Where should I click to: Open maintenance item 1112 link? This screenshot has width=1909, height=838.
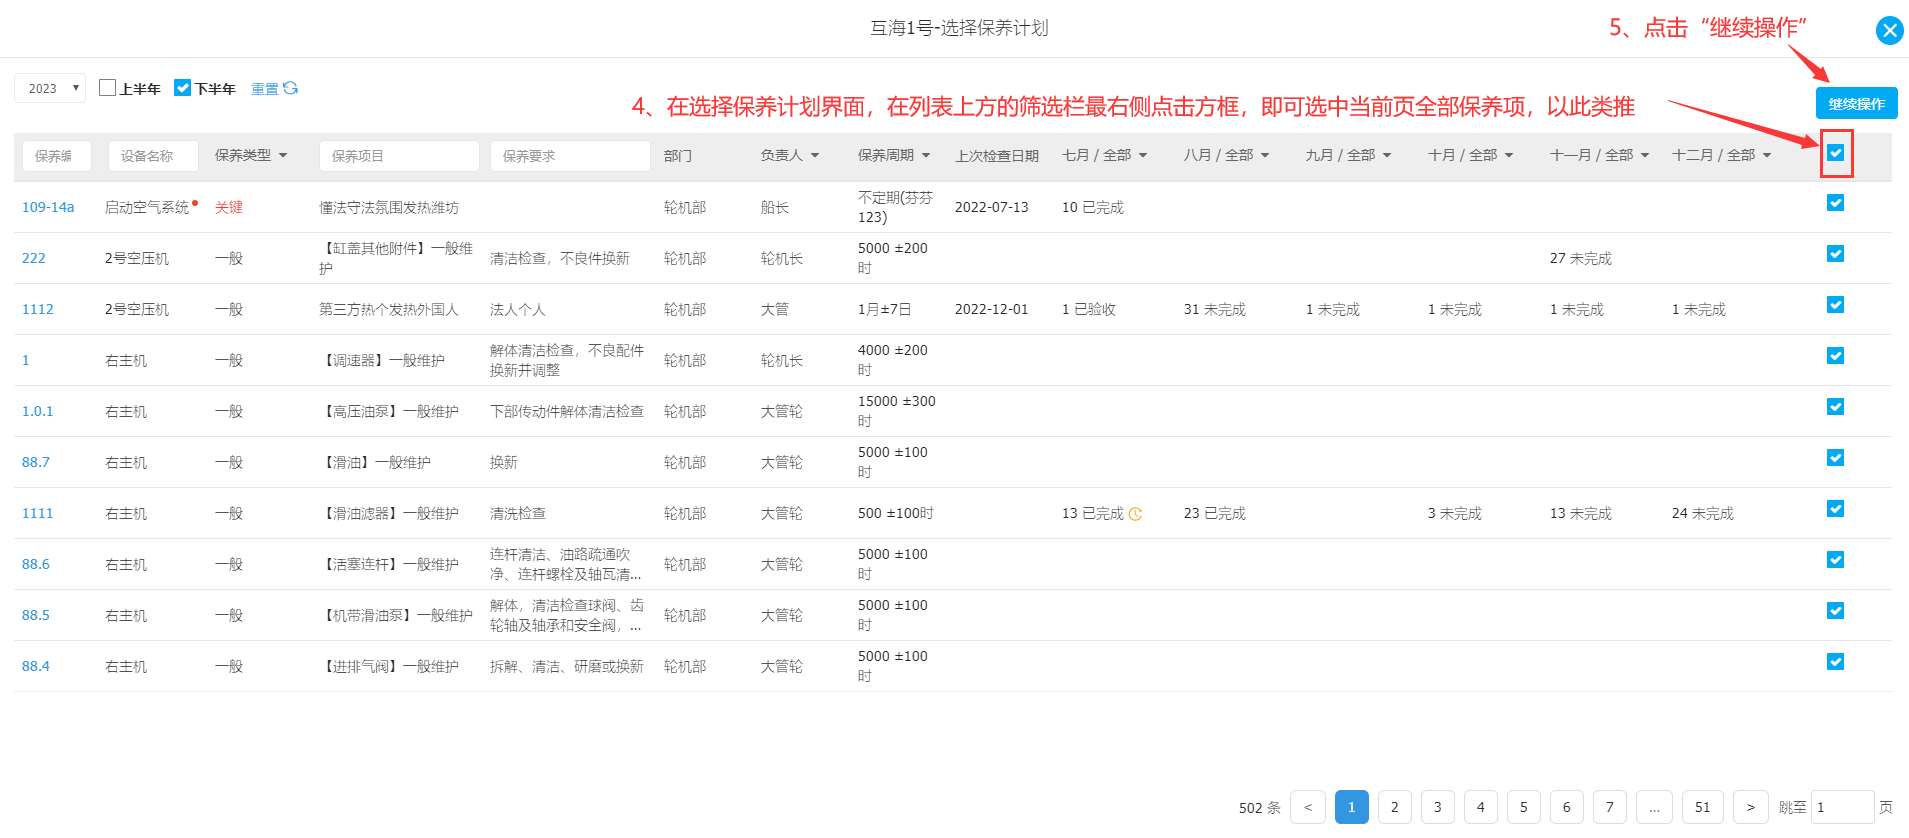(x=38, y=309)
